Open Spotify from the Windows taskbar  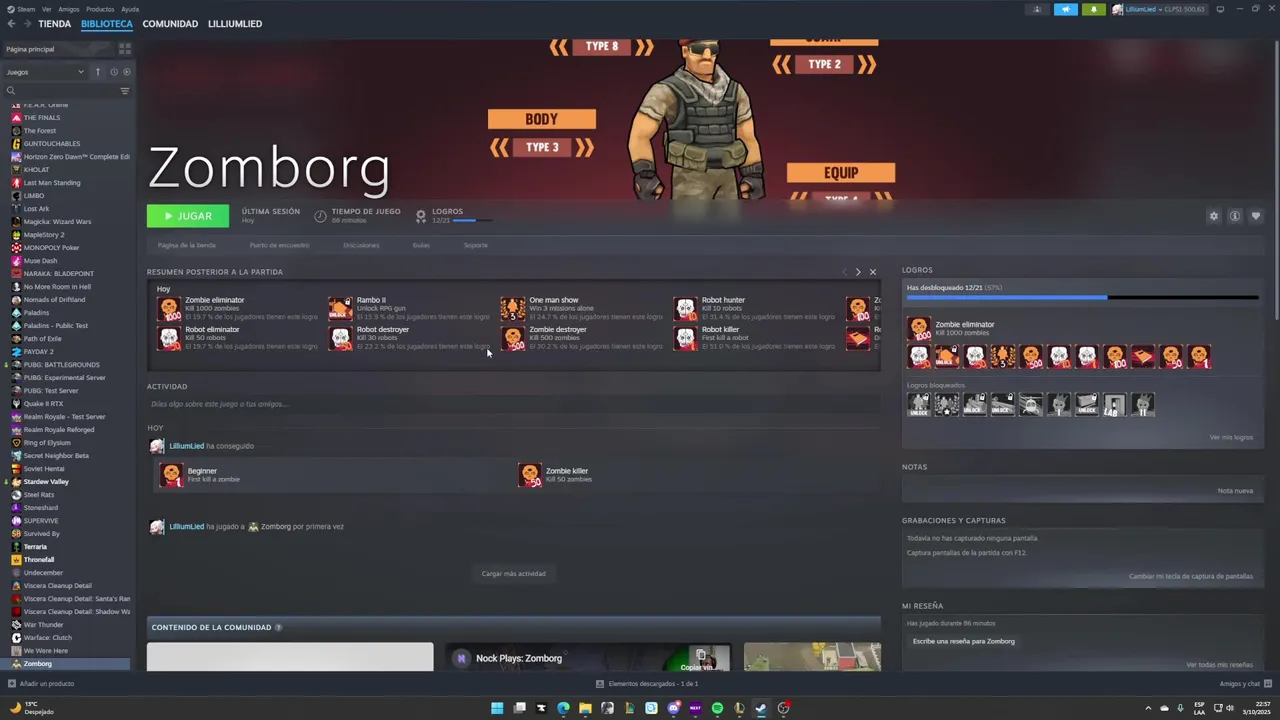pos(717,708)
